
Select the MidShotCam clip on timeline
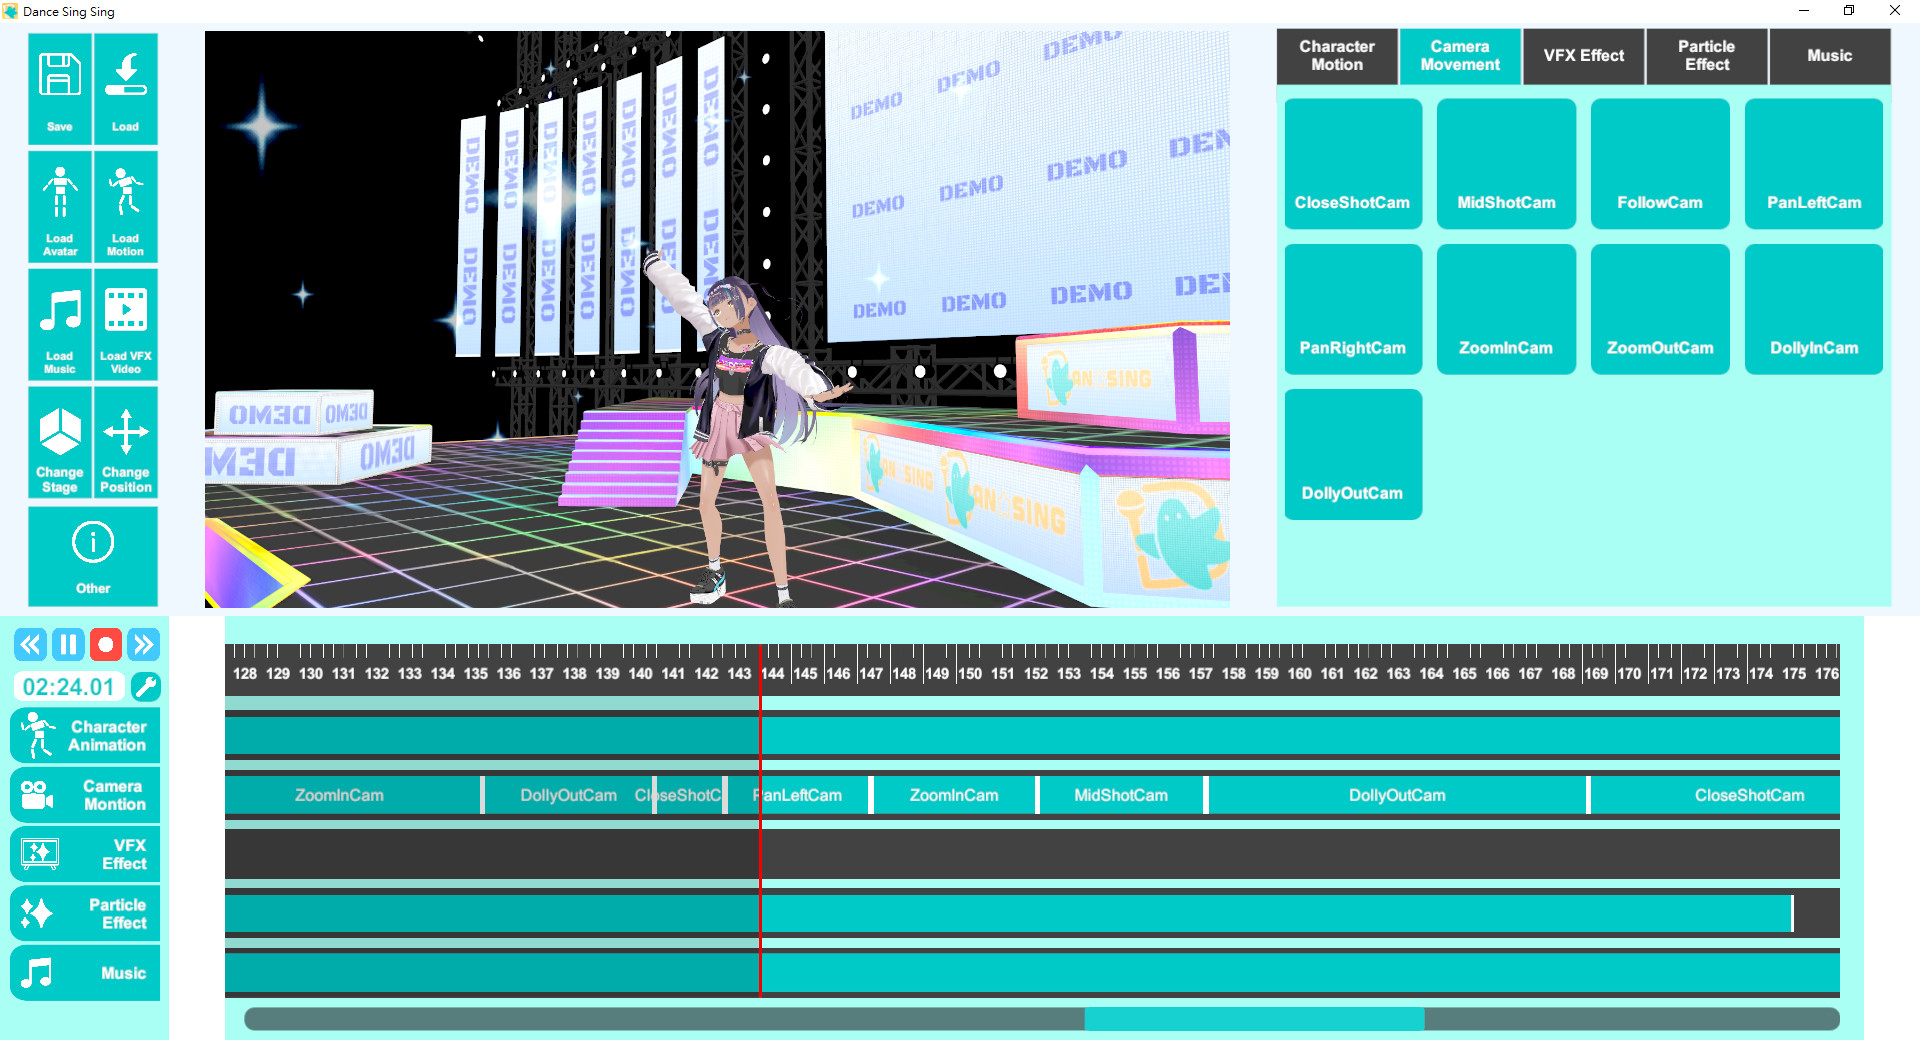[x=1120, y=795]
